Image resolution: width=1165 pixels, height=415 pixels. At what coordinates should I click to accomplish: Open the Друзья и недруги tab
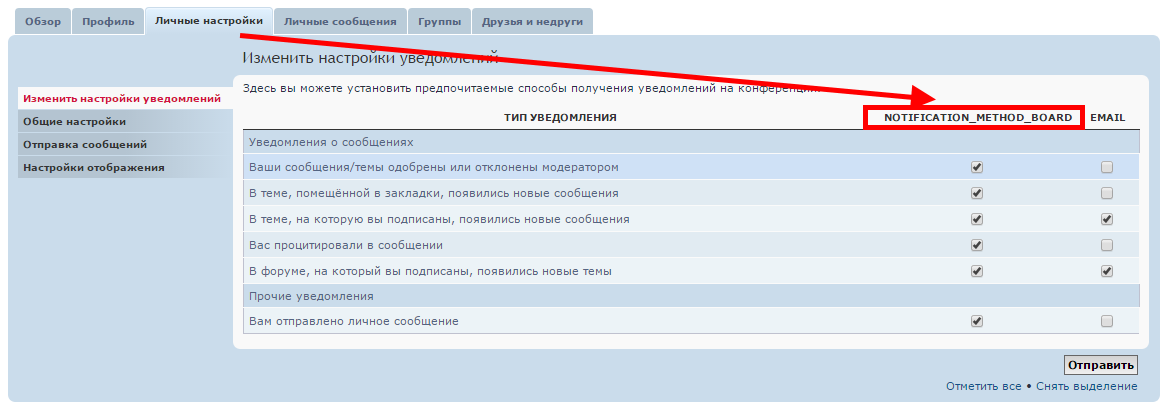(x=532, y=21)
